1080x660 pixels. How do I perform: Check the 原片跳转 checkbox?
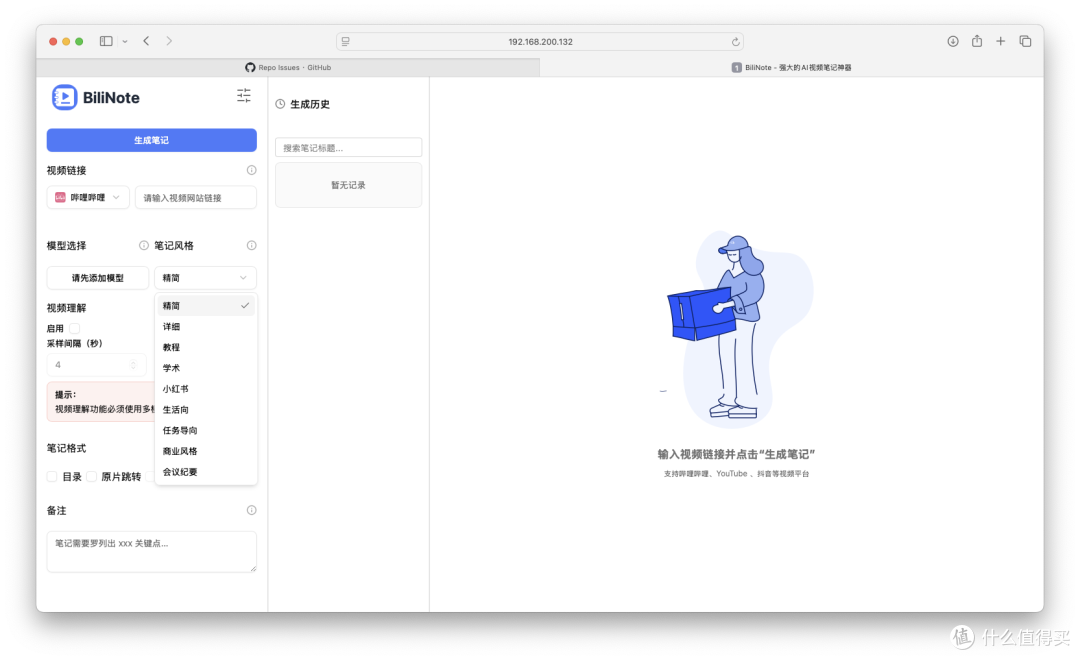92,477
